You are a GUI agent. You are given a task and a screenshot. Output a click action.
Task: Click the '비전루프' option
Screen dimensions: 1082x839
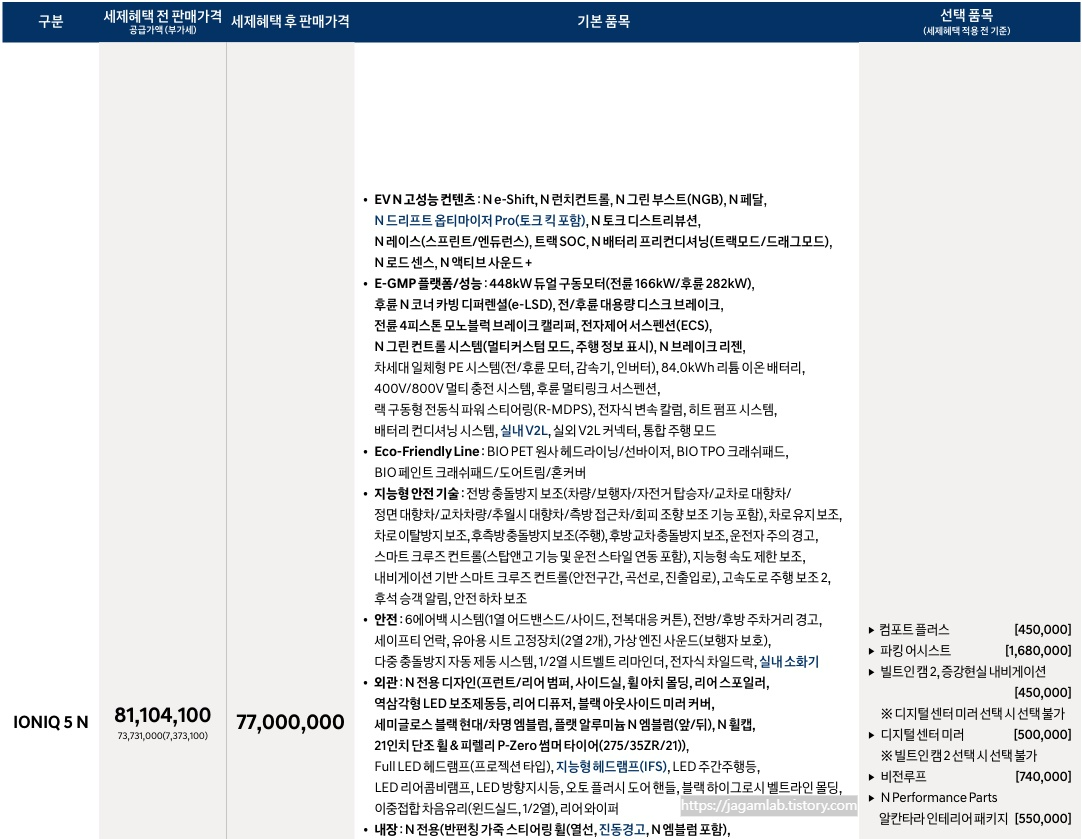coord(903,776)
